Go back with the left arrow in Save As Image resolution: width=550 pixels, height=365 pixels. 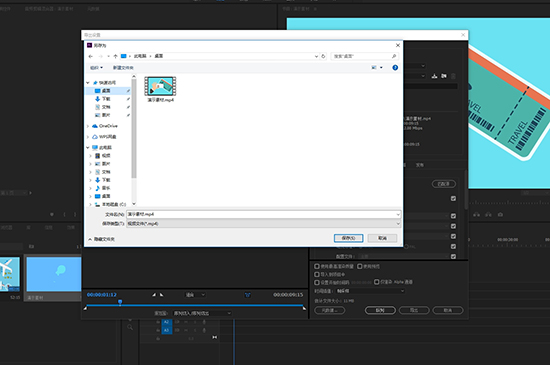tap(90, 56)
